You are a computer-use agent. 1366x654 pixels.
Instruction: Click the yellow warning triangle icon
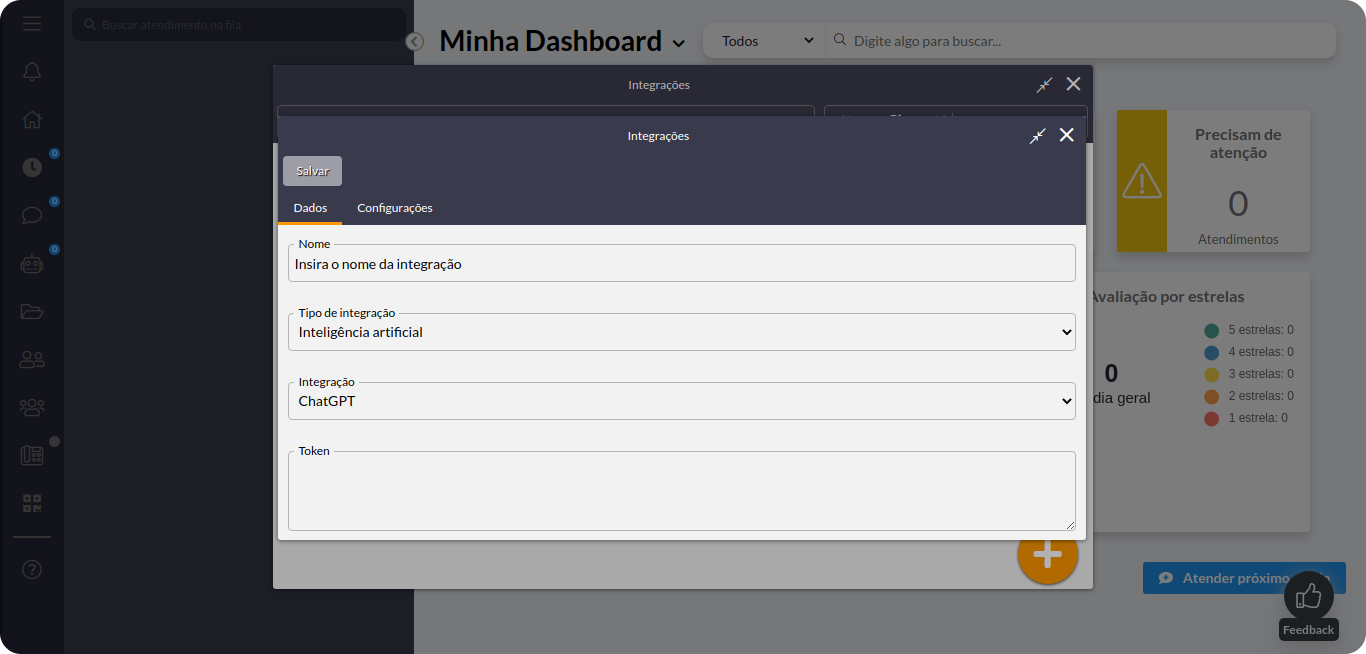[x=1141, y=181]
